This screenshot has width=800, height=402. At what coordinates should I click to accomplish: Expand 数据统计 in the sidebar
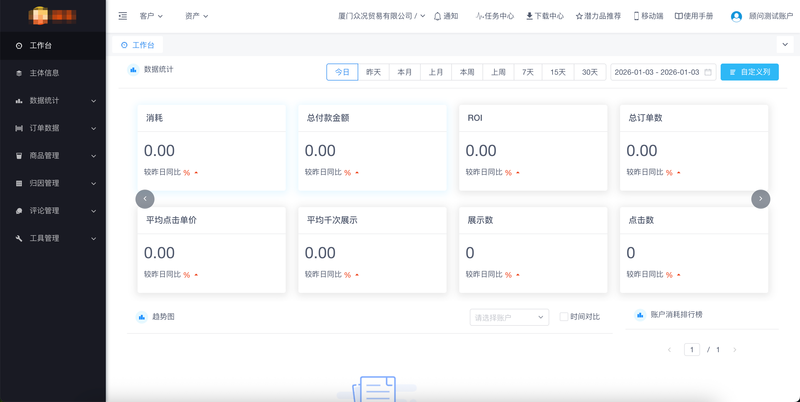tap(53, 101)
